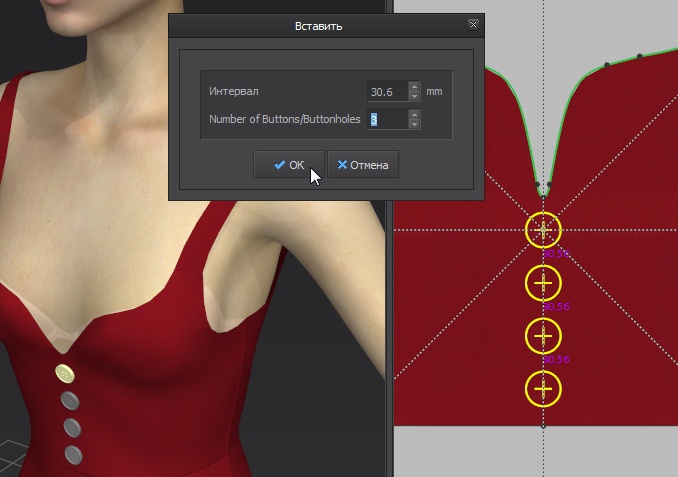Click the Вставить dialog title bar

coord(318,25)
